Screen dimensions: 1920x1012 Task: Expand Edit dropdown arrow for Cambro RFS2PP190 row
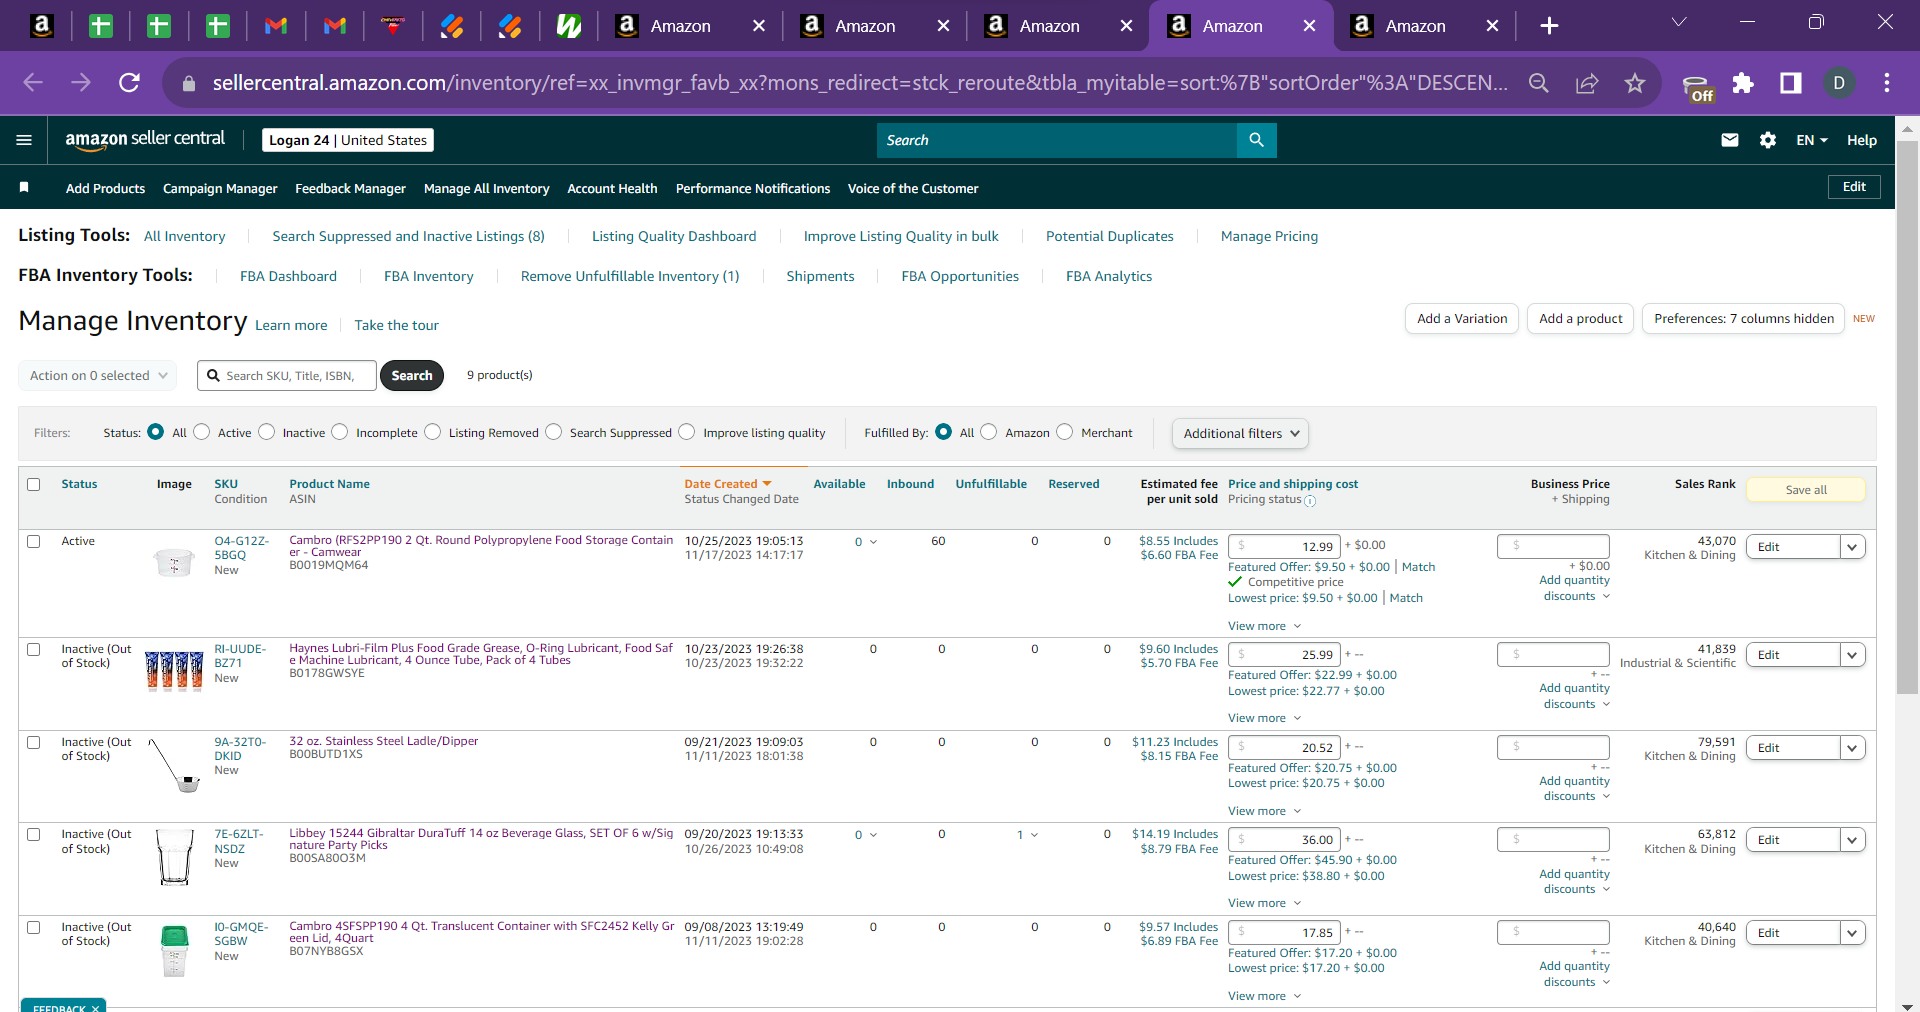1852,547
